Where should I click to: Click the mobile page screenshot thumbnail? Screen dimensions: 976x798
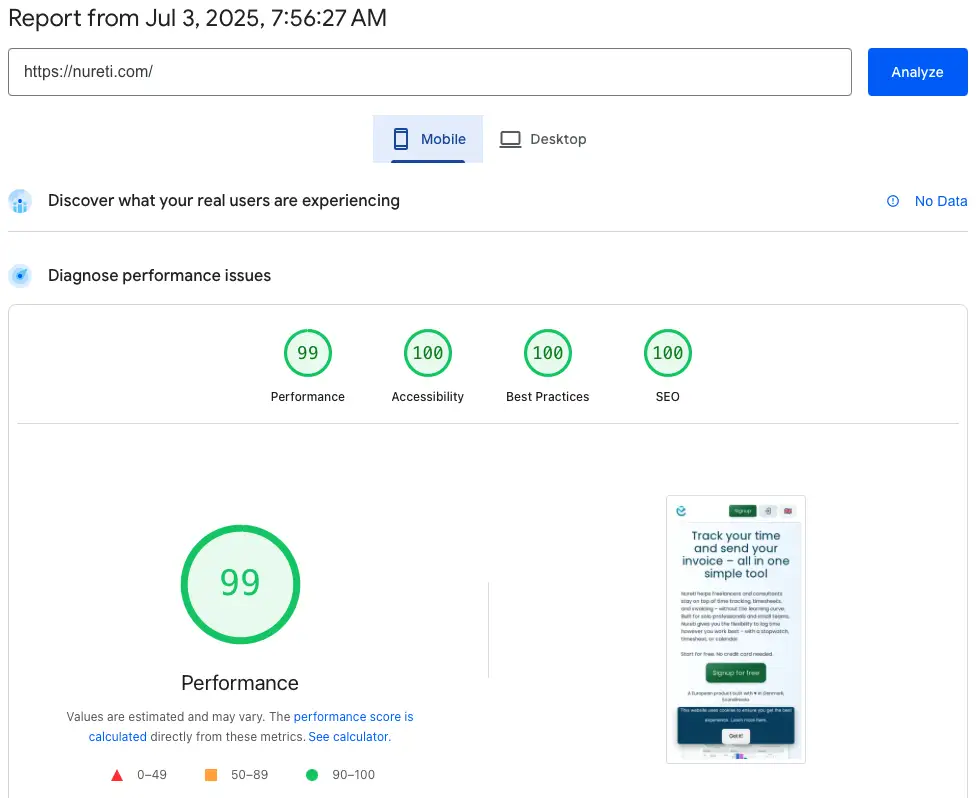coord(736,629)
